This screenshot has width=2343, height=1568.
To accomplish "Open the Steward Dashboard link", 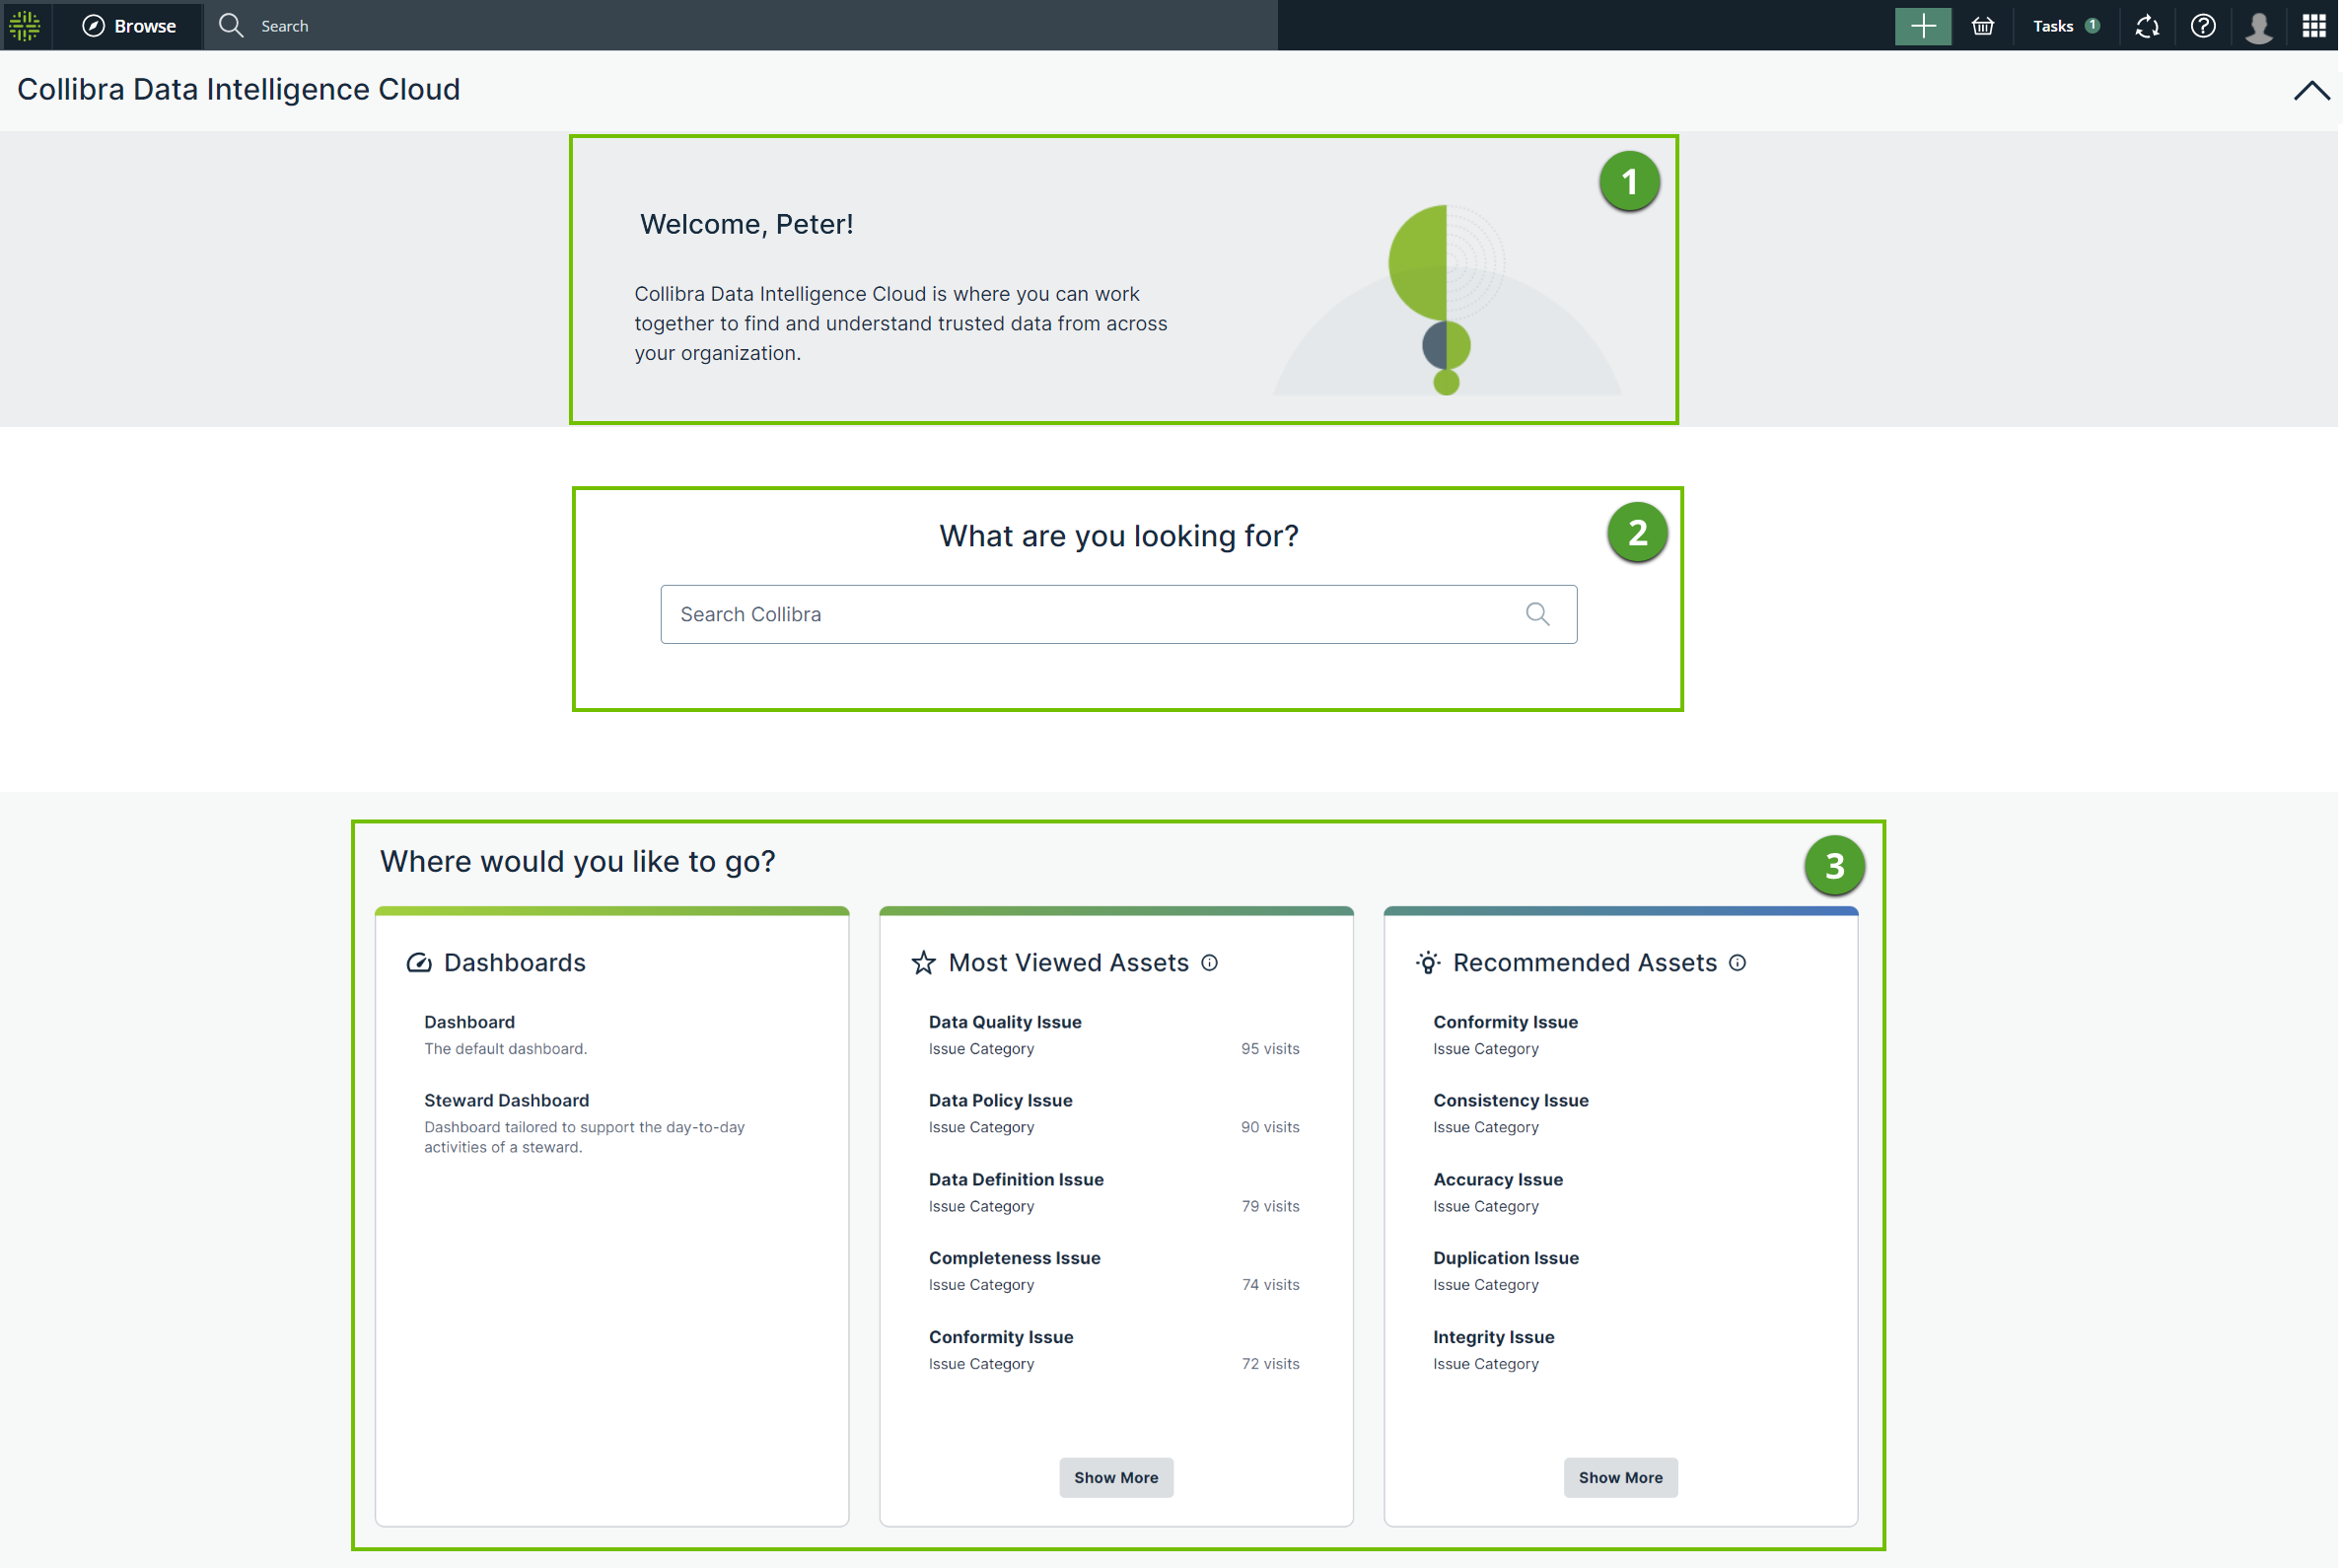I will pos(506,1100).
